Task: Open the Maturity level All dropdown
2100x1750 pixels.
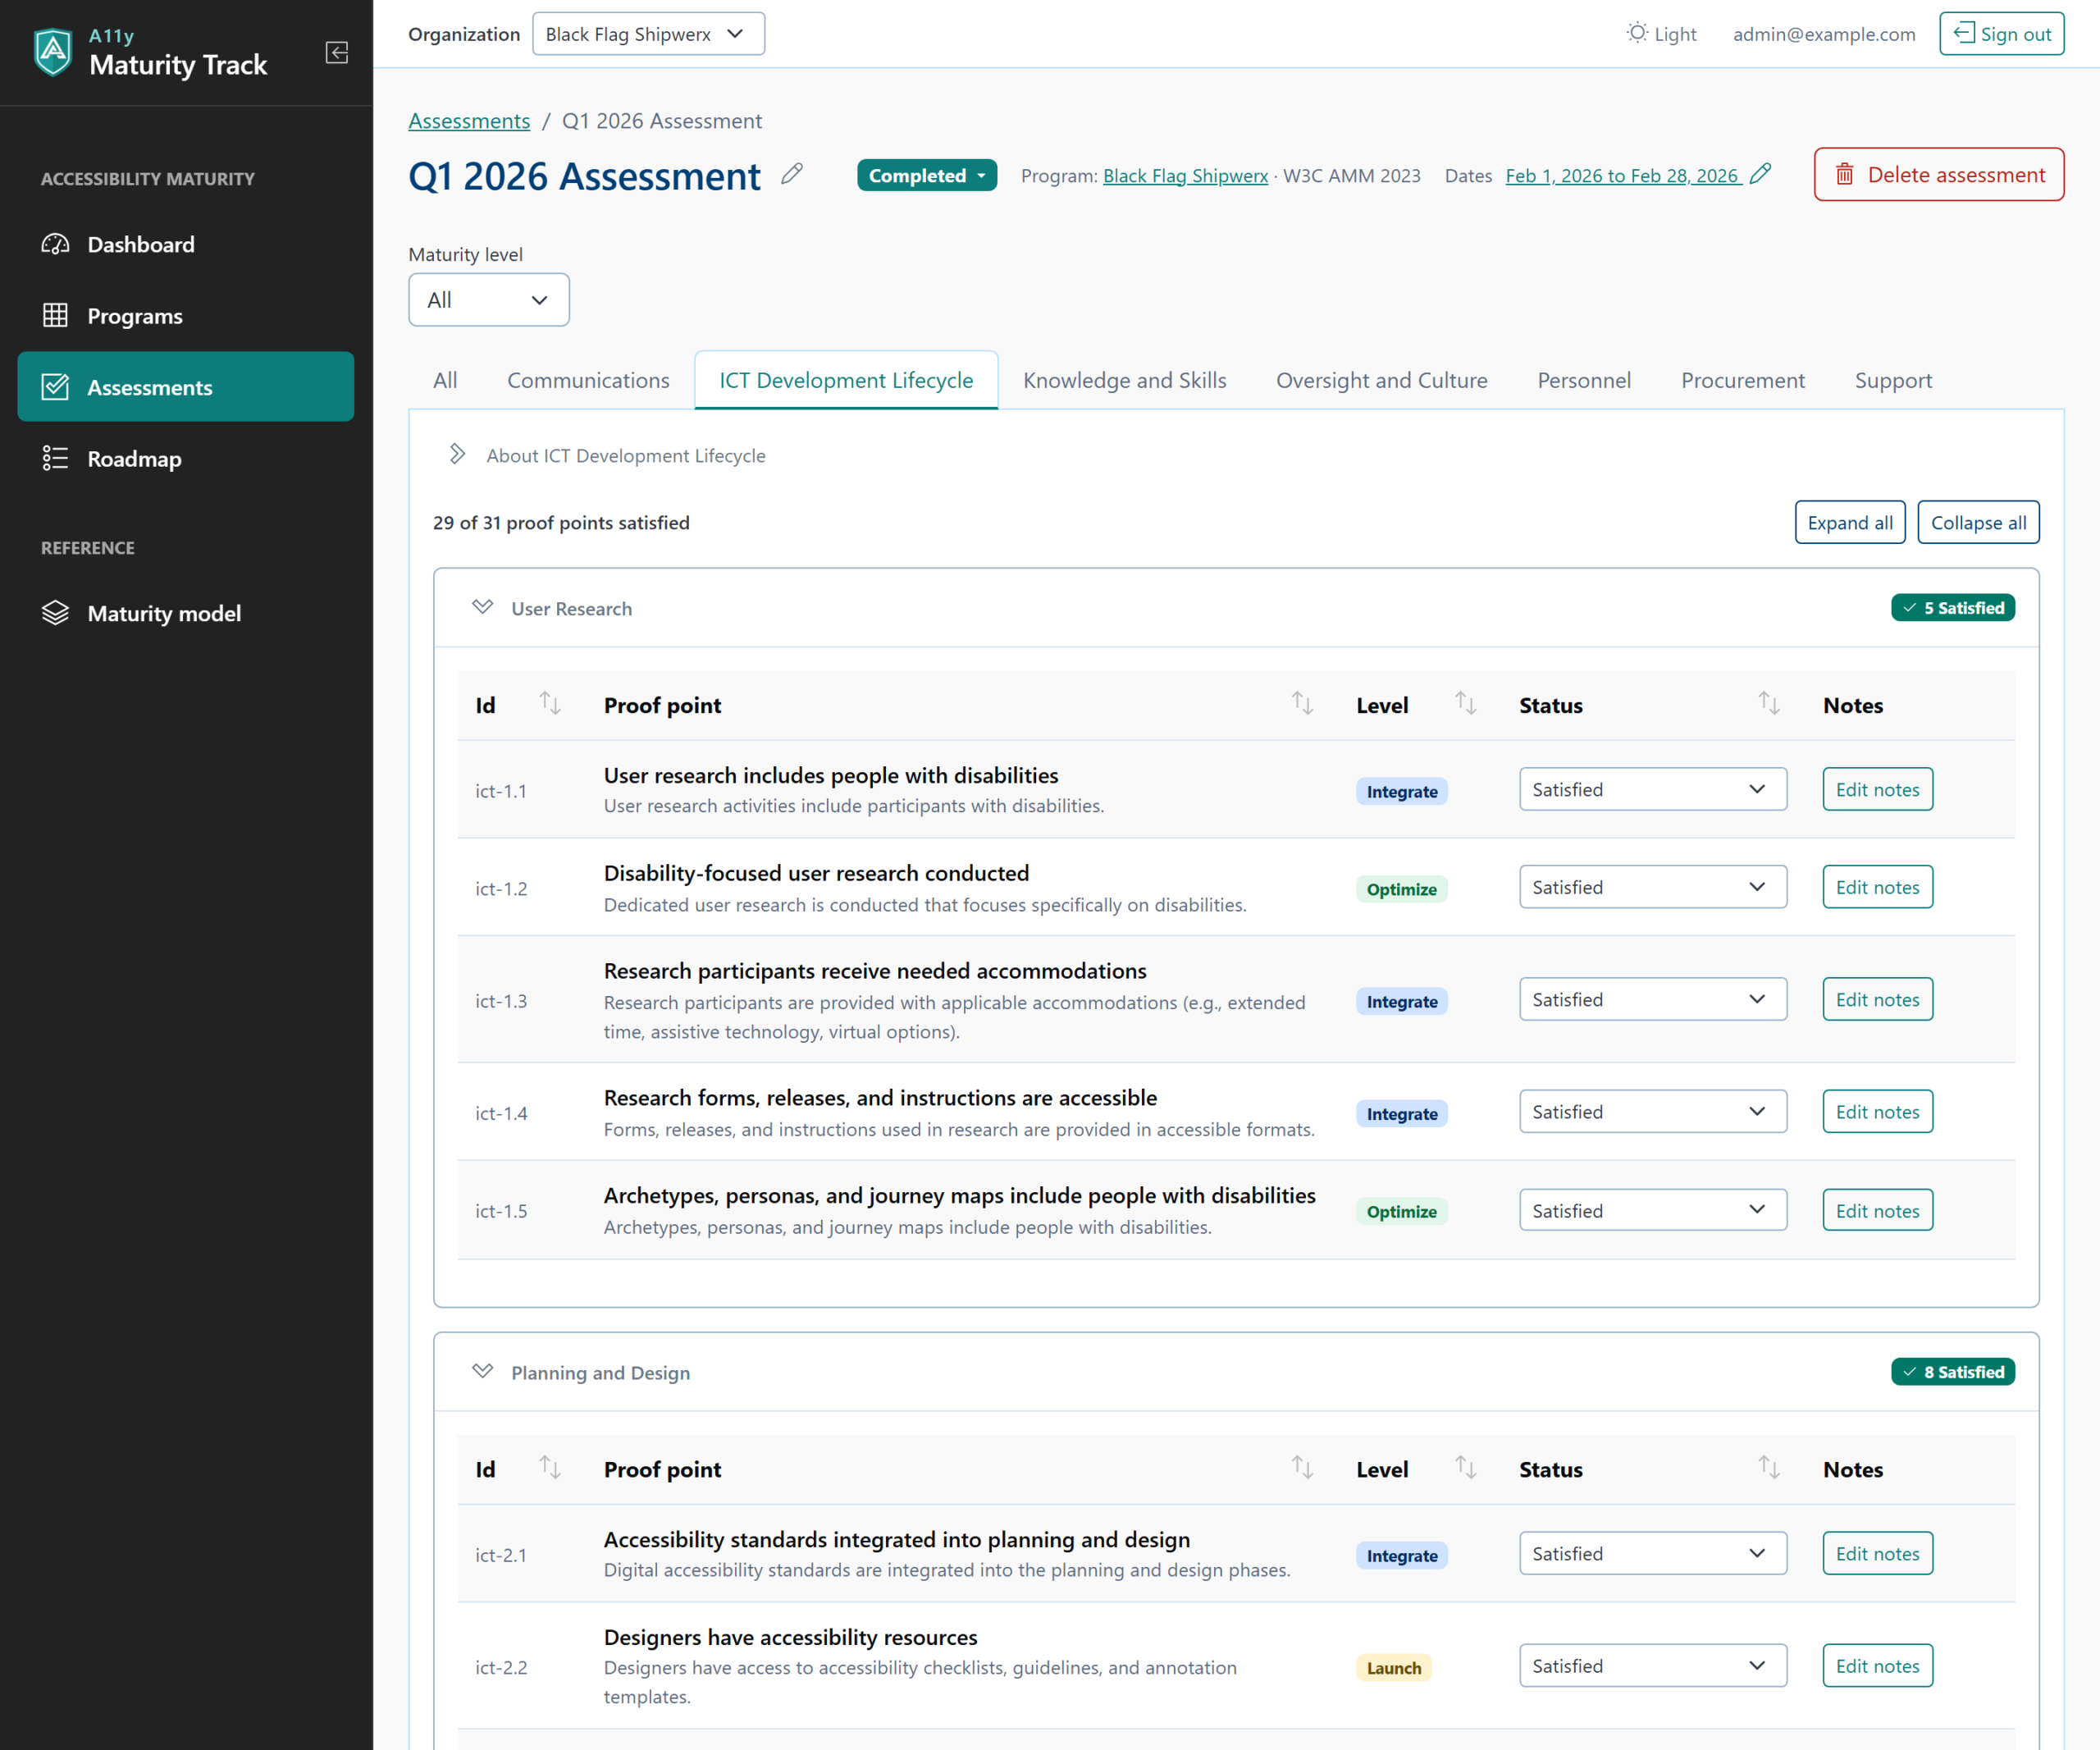Action: click(489, 300)
